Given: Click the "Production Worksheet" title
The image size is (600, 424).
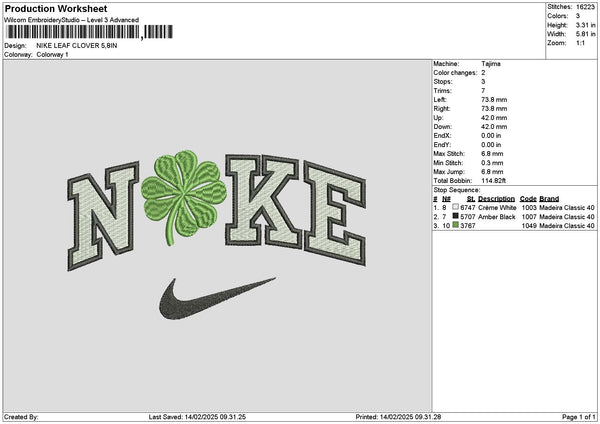Looking at the screenshot, I should point(56,8).
